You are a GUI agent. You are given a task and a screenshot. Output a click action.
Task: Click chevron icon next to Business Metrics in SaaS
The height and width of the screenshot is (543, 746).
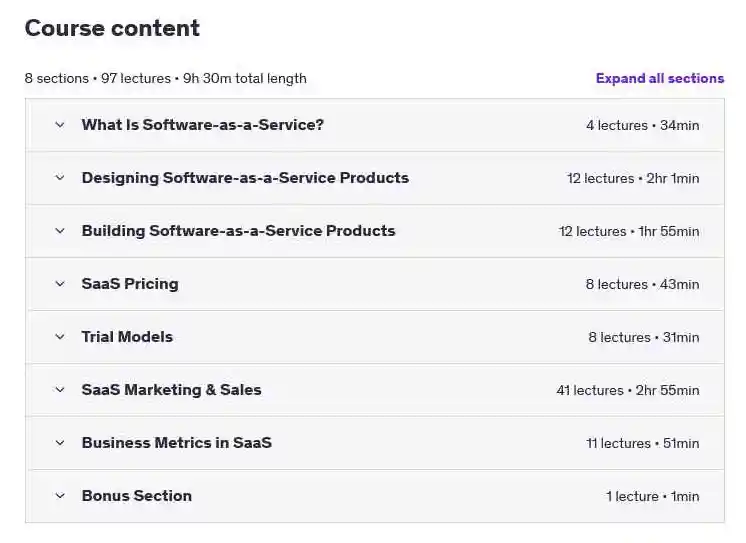[x=60, y=443]
